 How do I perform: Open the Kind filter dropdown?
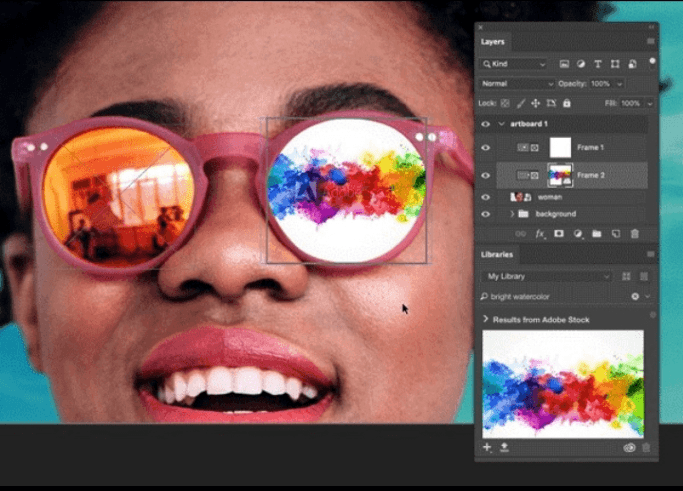[514, 64]
